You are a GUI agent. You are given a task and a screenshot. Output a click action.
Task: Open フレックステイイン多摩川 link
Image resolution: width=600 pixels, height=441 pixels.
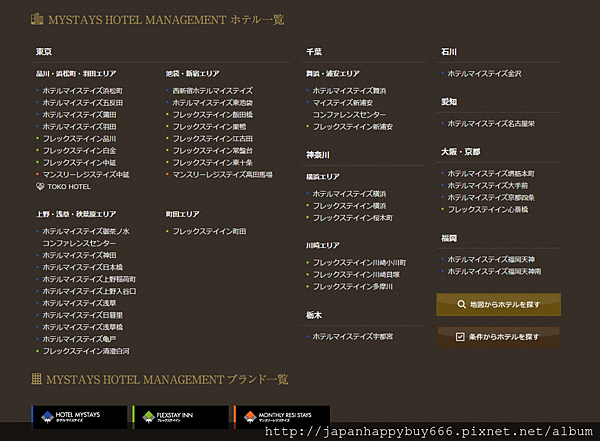tap(353, 286)
